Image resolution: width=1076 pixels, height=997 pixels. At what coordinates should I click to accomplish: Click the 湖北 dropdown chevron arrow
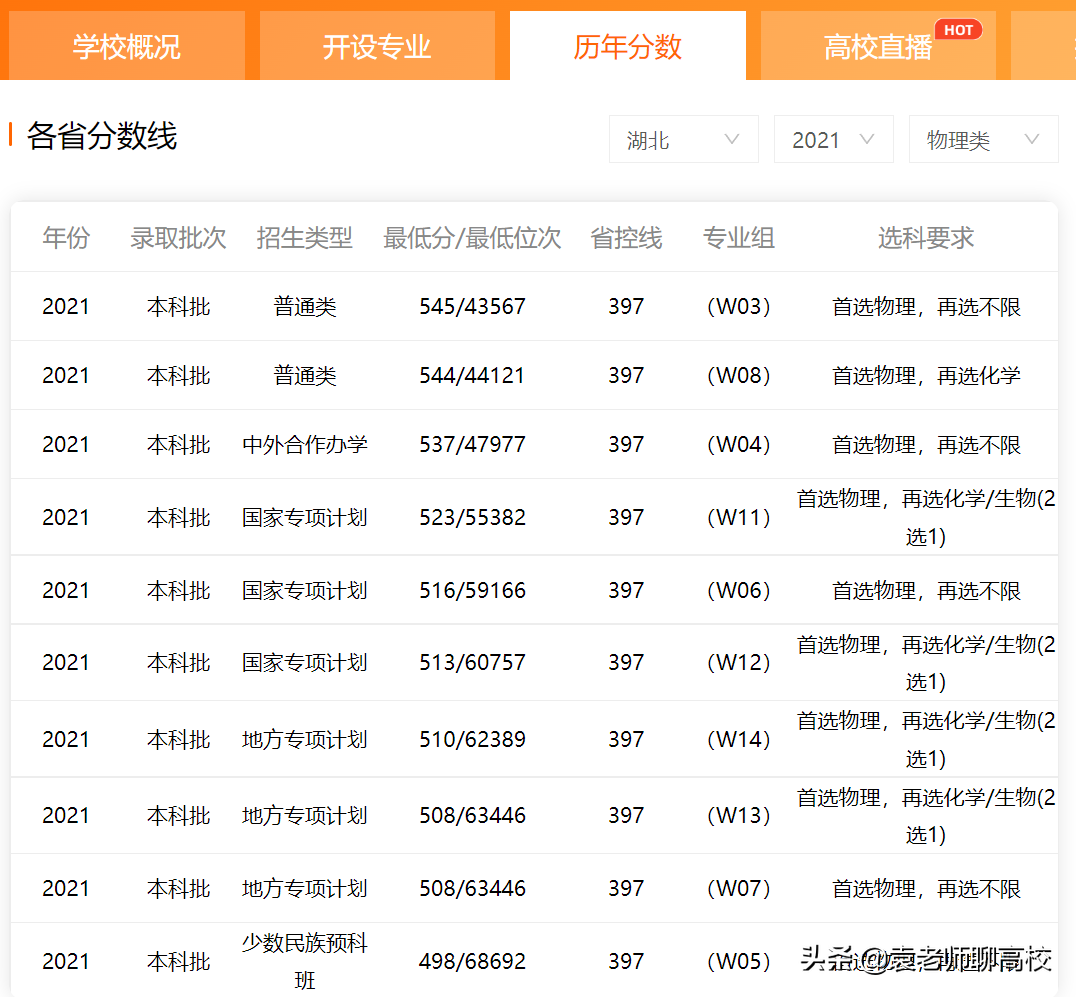click(x=731, y=139)
